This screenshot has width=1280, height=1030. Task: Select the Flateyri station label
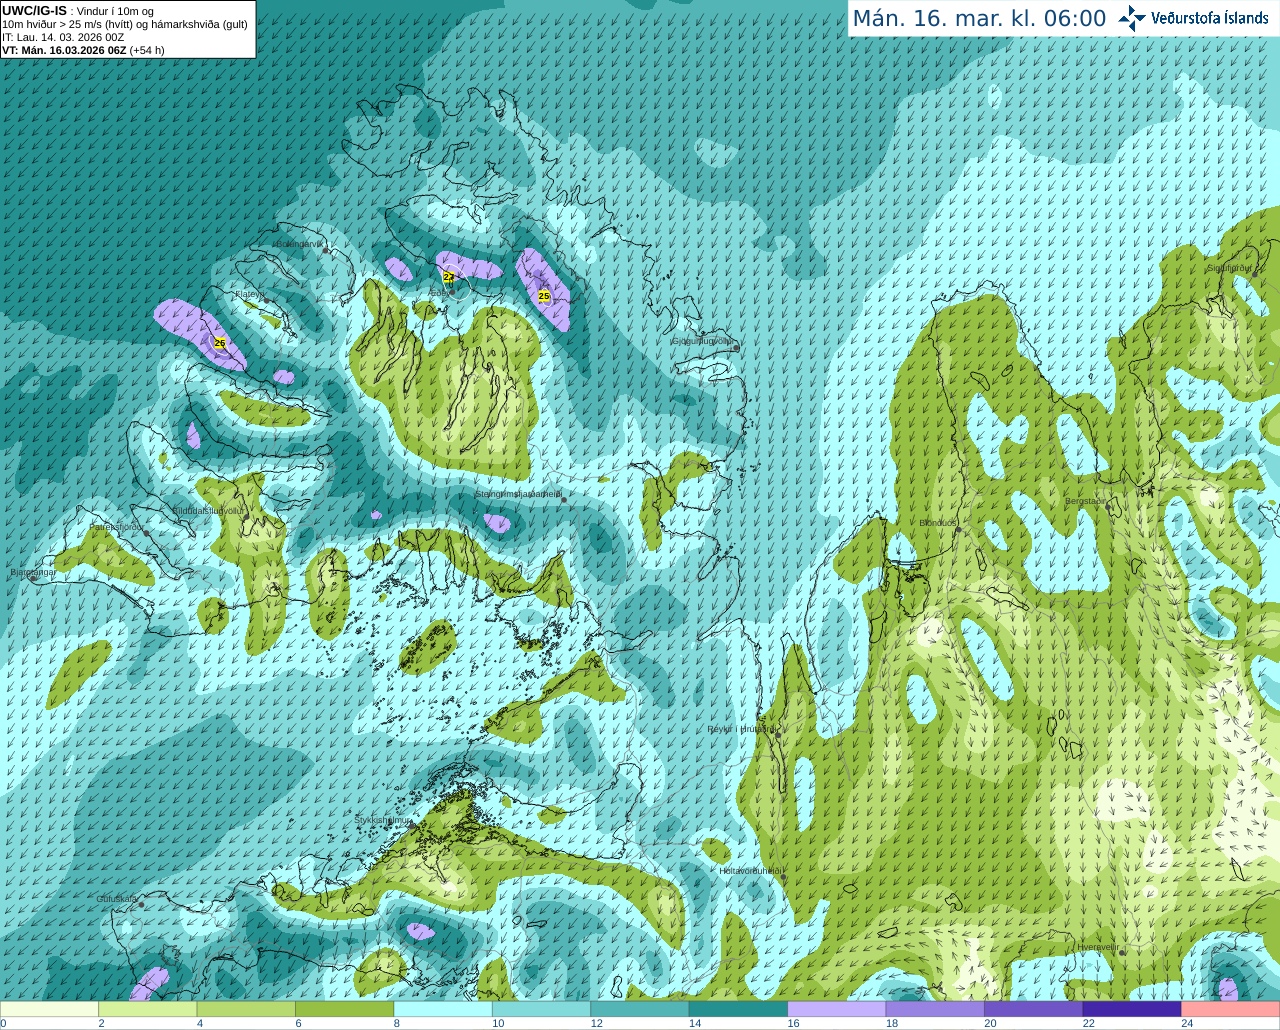point(249,294)
